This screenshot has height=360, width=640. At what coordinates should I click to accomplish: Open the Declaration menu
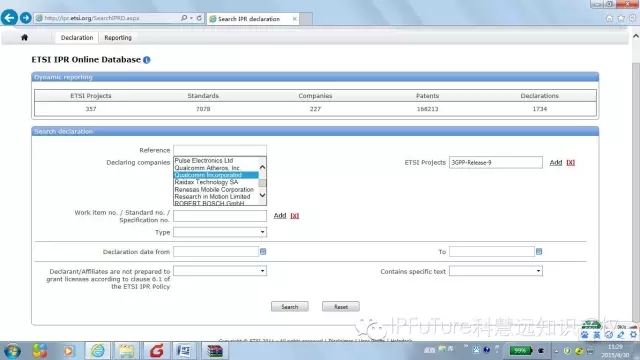point(77,38)
